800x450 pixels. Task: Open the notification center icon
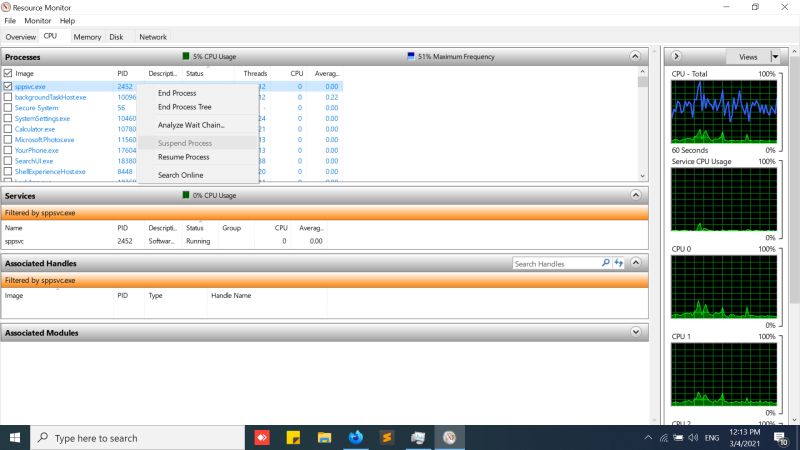(781, 438)
